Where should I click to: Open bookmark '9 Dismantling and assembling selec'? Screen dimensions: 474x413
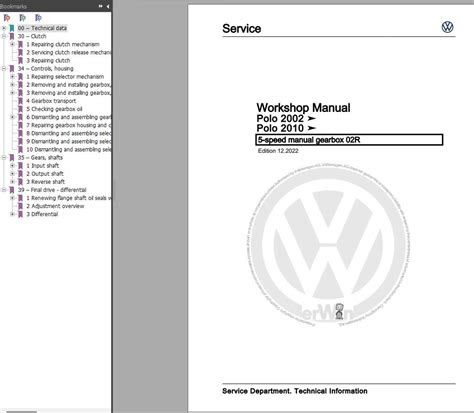[x=69, y=141]
